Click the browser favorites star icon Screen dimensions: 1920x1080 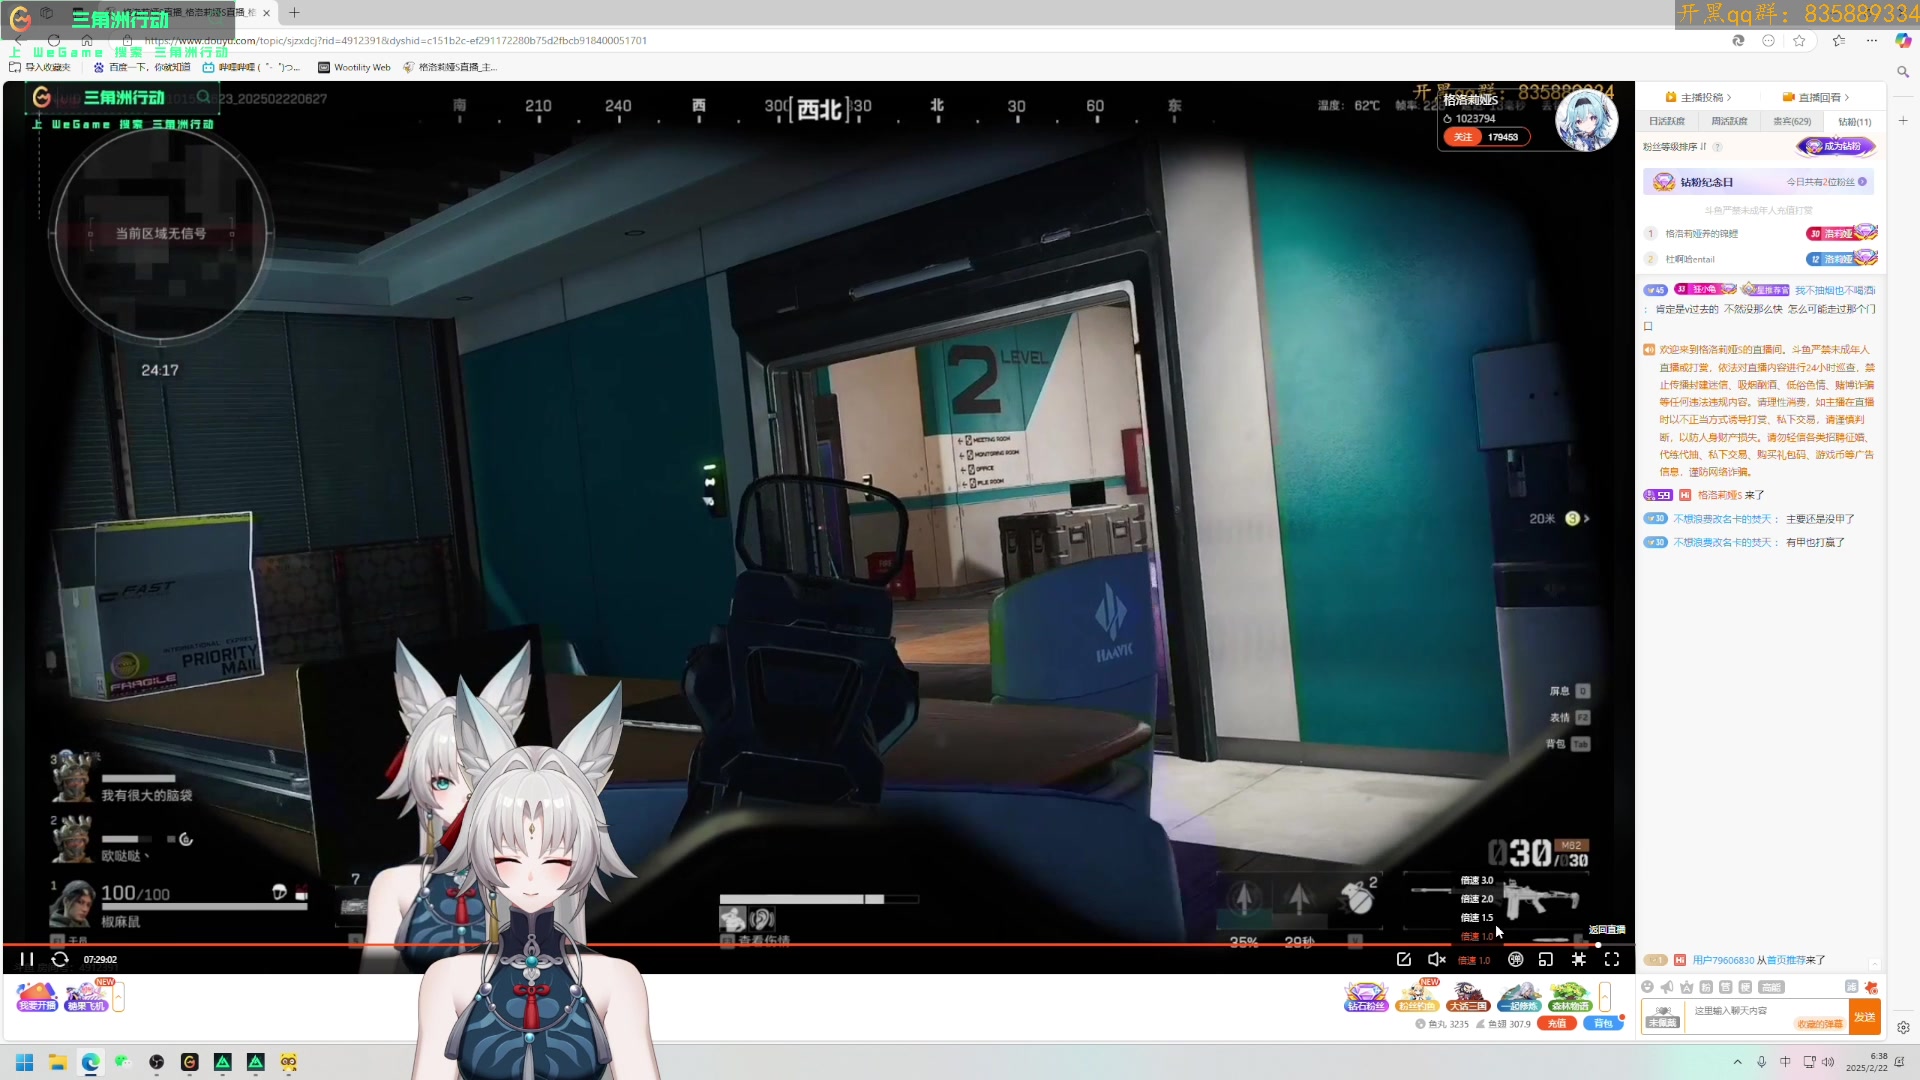(1800, 40)
